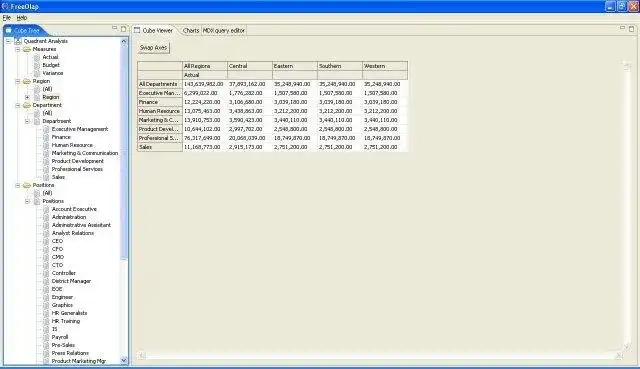Click the 37,893,162.00 Central cell
Image resolution: width=640 pixels, height=369 pixels.
point(249,84)
